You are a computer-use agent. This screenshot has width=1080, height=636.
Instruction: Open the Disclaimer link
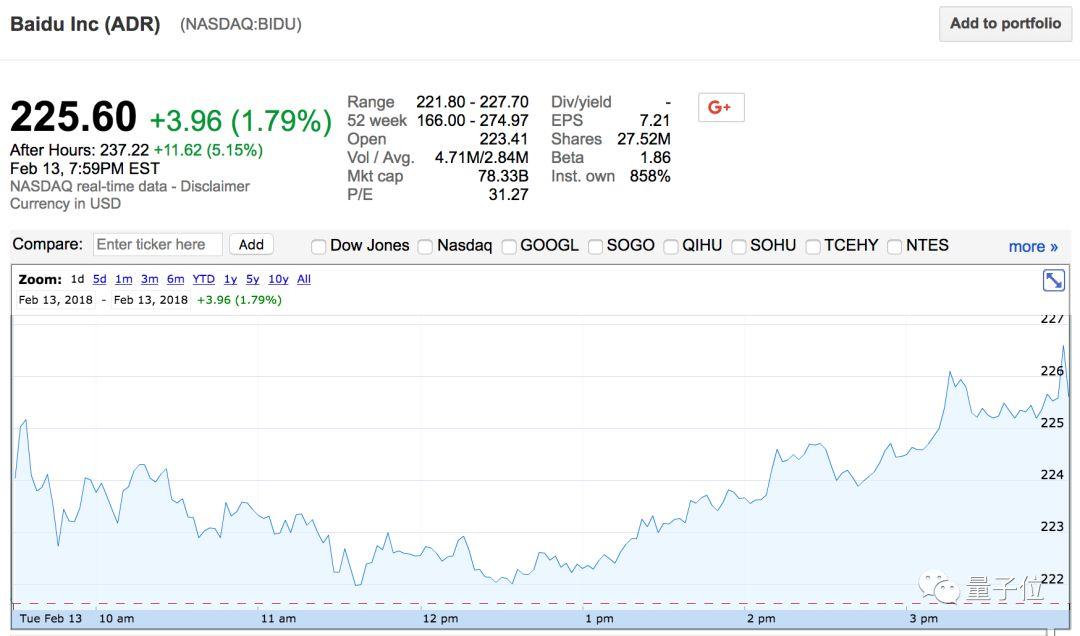click(x=215, y=186)
